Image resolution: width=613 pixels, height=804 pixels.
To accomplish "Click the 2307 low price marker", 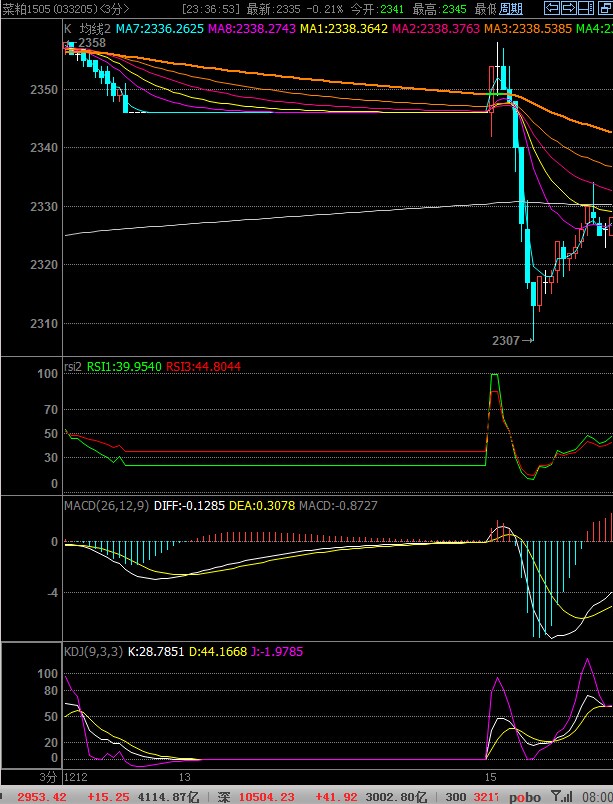I will [506, 341].
